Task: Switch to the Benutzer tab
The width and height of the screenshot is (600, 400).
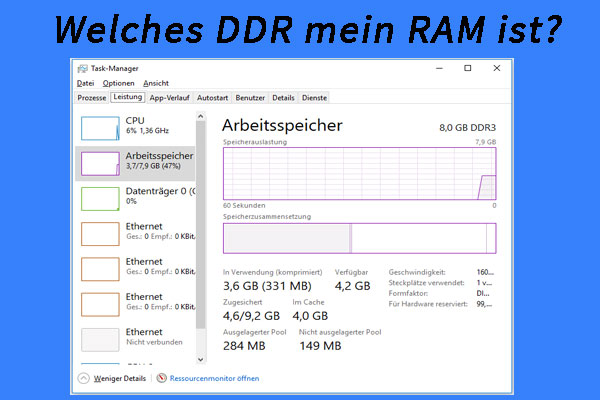Action: 250,98
